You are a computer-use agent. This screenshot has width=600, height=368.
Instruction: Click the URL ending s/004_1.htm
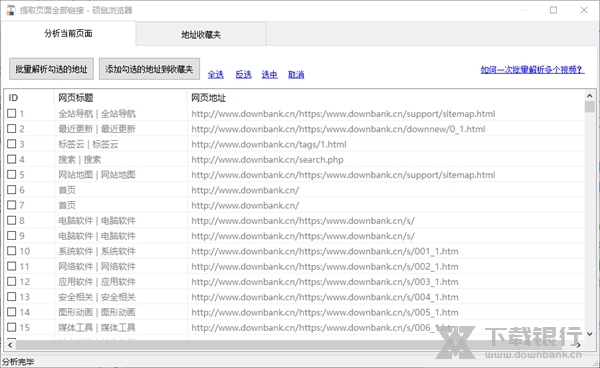[x=325, y=297]
